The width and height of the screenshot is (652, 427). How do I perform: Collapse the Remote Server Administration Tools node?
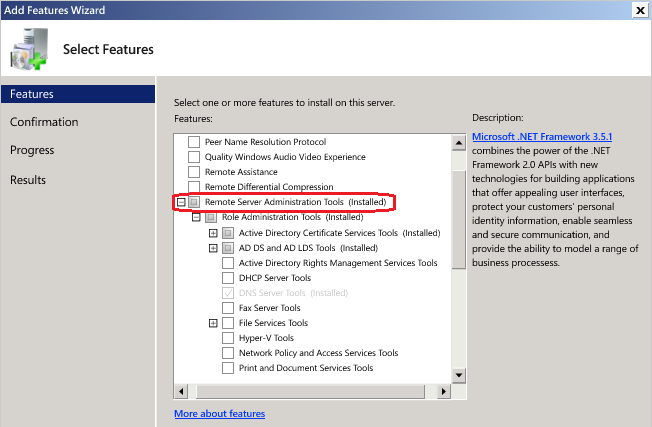[181, 202]
